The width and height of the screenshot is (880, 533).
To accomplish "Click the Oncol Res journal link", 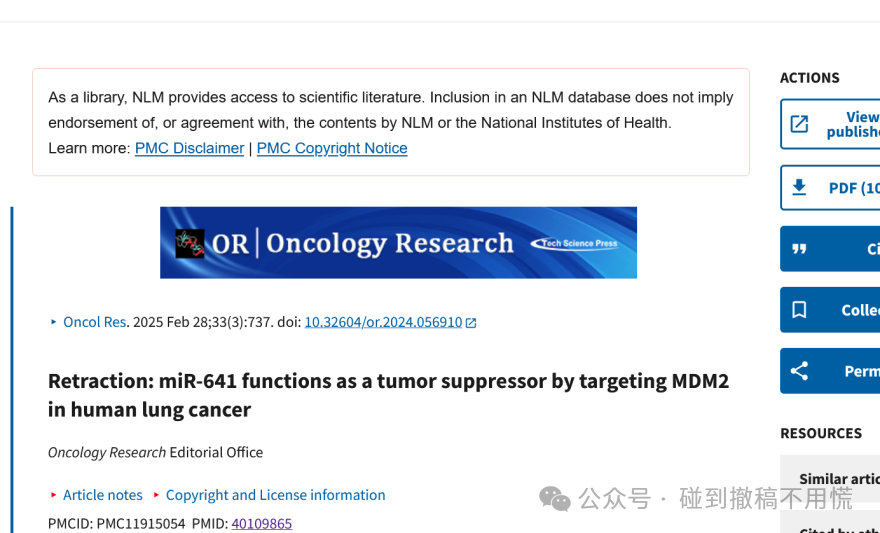I will click(94, 322).
